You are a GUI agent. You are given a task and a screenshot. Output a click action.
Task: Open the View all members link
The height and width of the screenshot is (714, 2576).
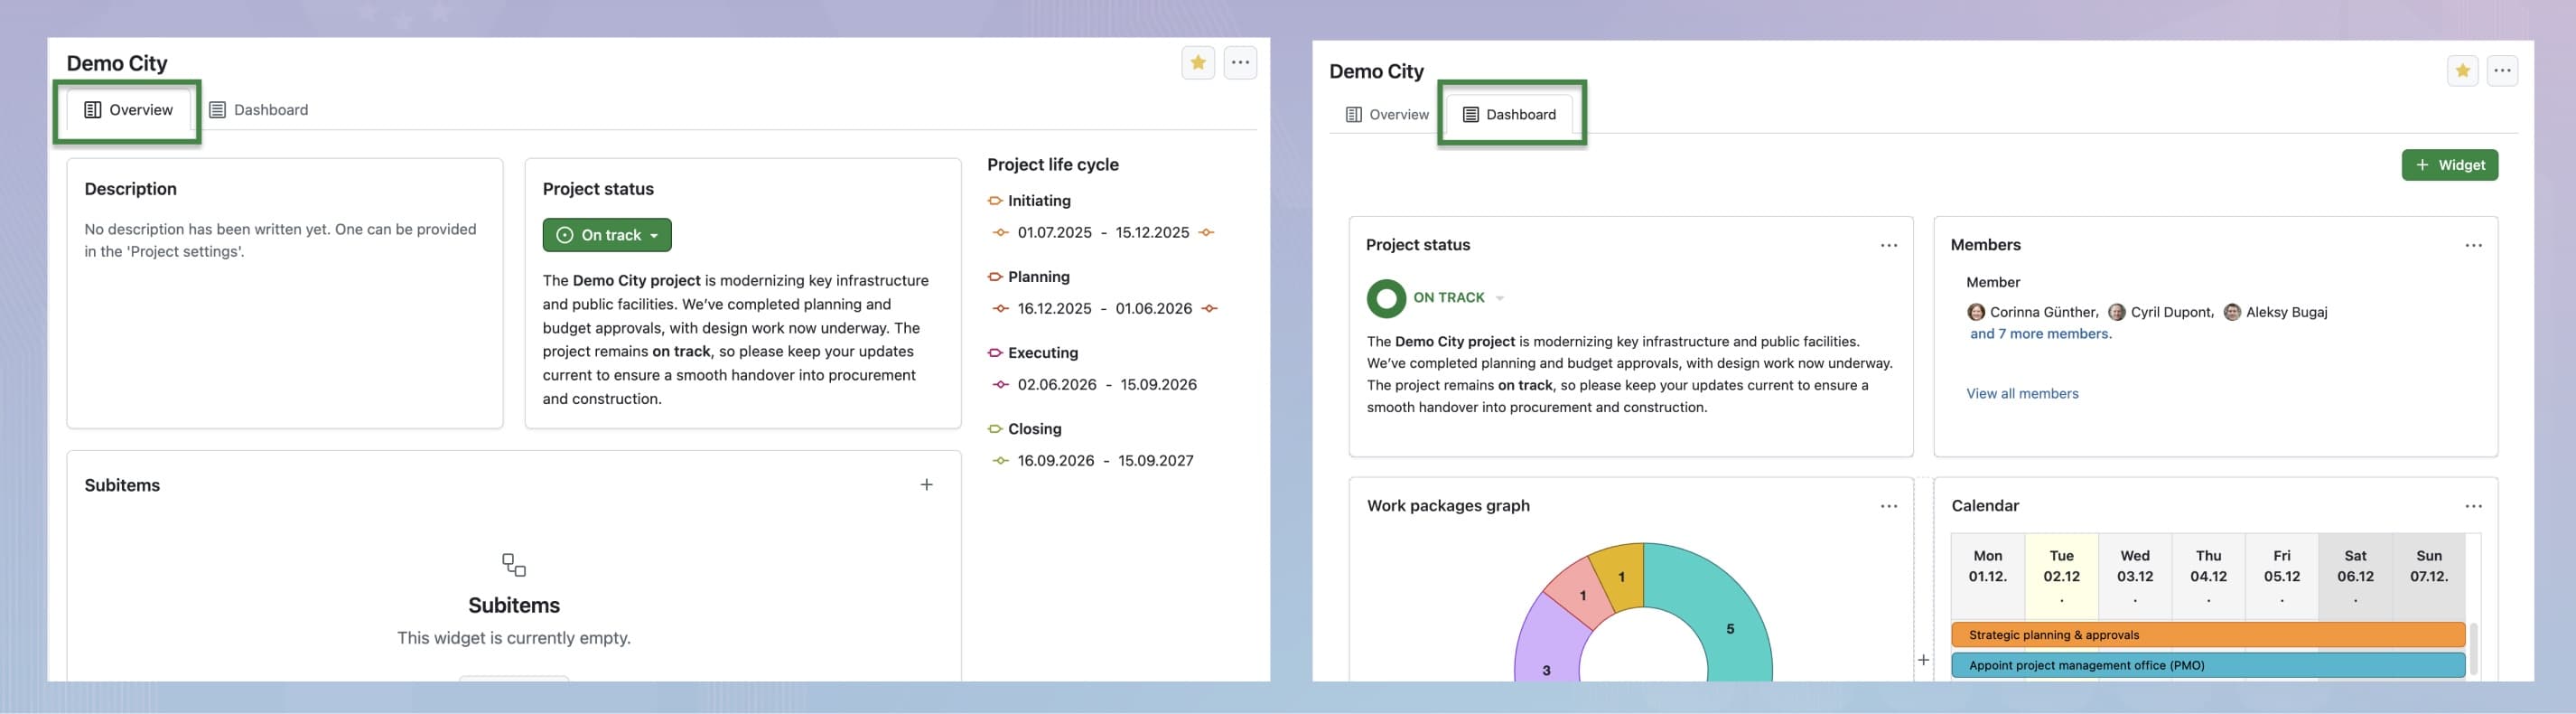point(2021,394)
